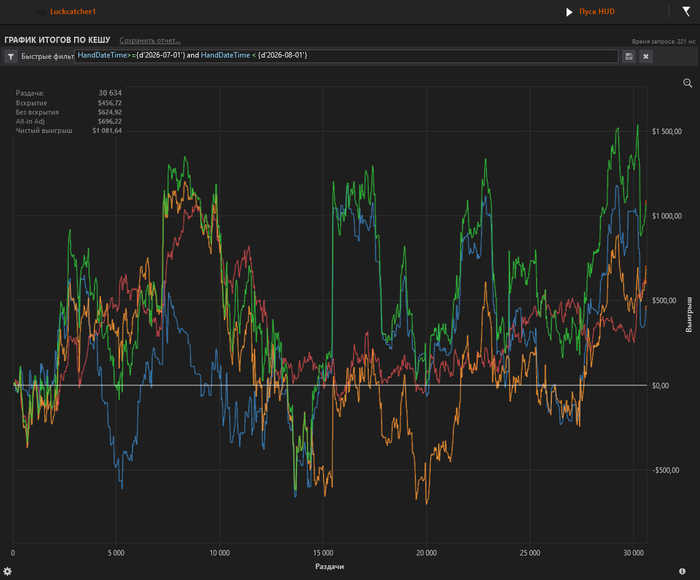The image size is (700, 580).
Task: Click the Пуск HUD label
Action: (x=597, y=12)
